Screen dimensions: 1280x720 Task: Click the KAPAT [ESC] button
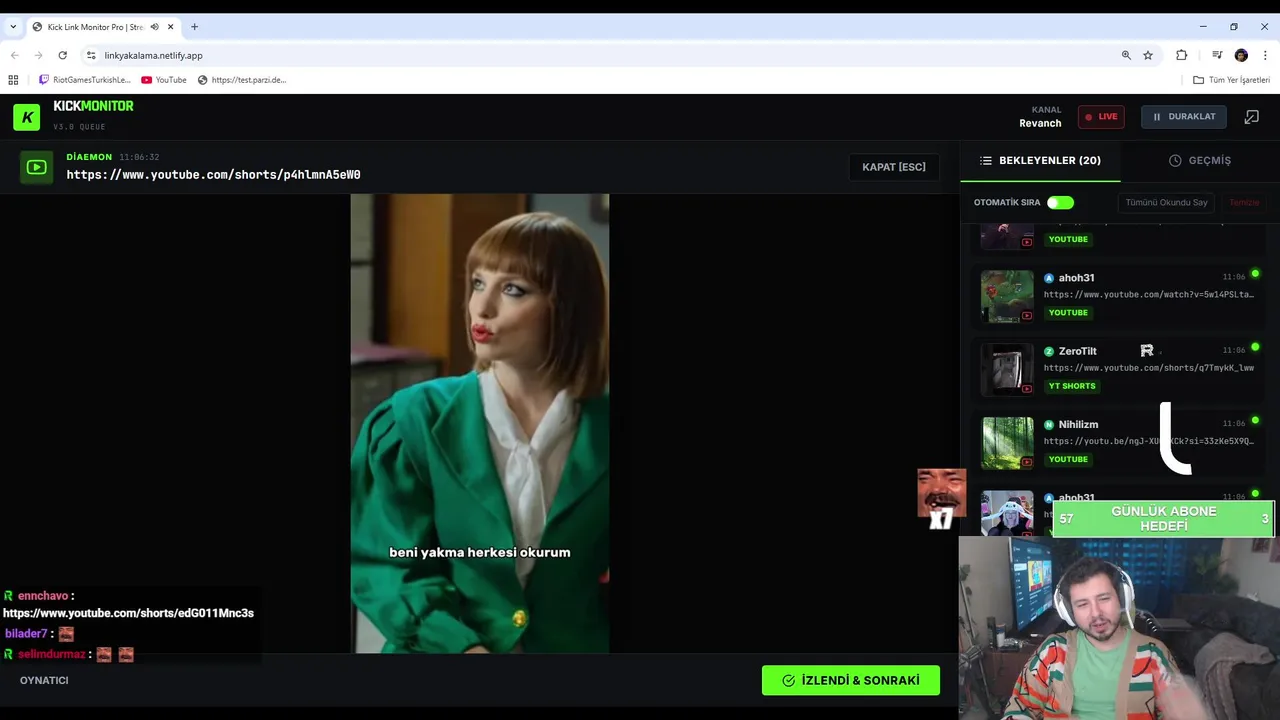[x=894, y=167]
